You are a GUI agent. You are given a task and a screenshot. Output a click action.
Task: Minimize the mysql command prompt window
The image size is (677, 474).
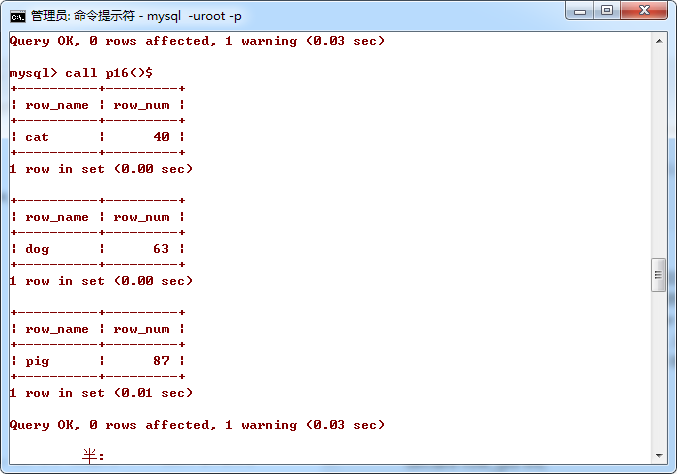[x=581, y=11]
